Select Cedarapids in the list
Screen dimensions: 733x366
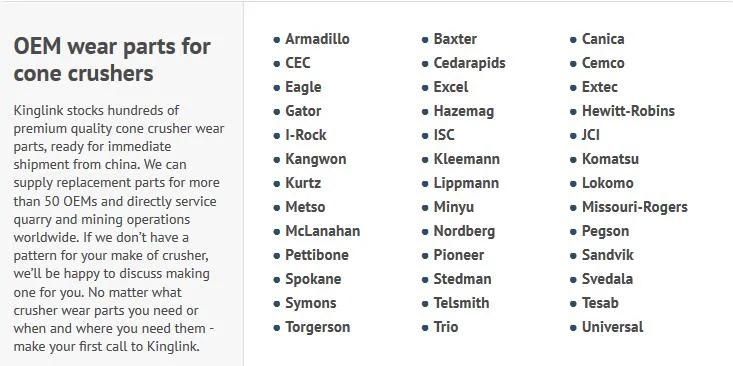point(469,63)
